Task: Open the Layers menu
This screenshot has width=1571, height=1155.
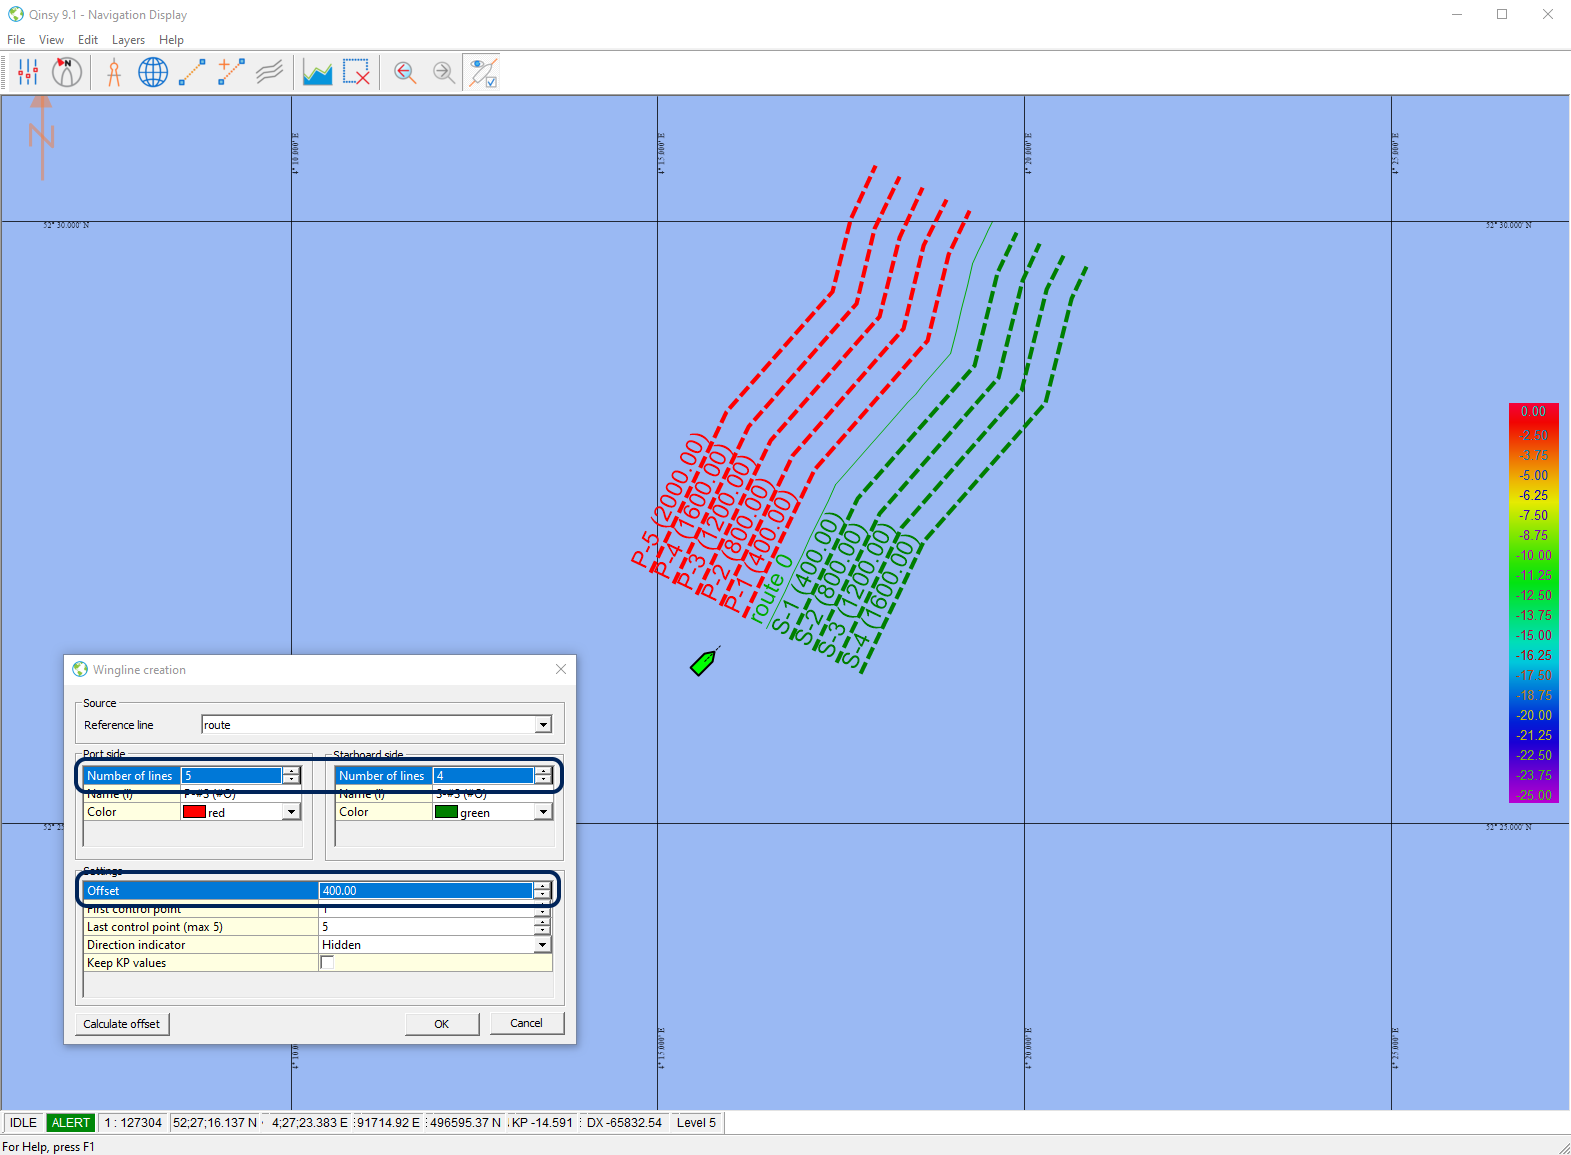Action: point(128,40)
